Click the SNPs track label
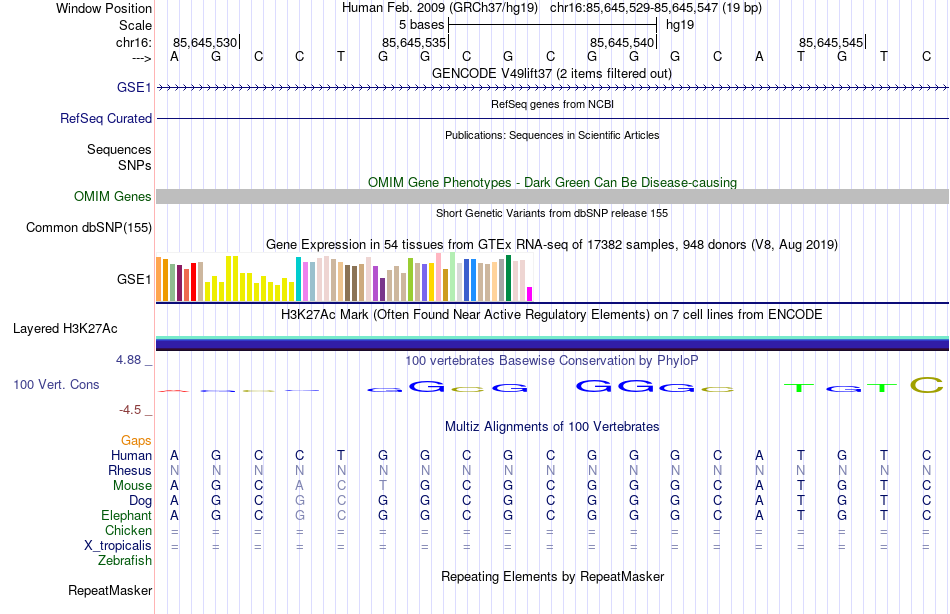 (x=135, y=165)
